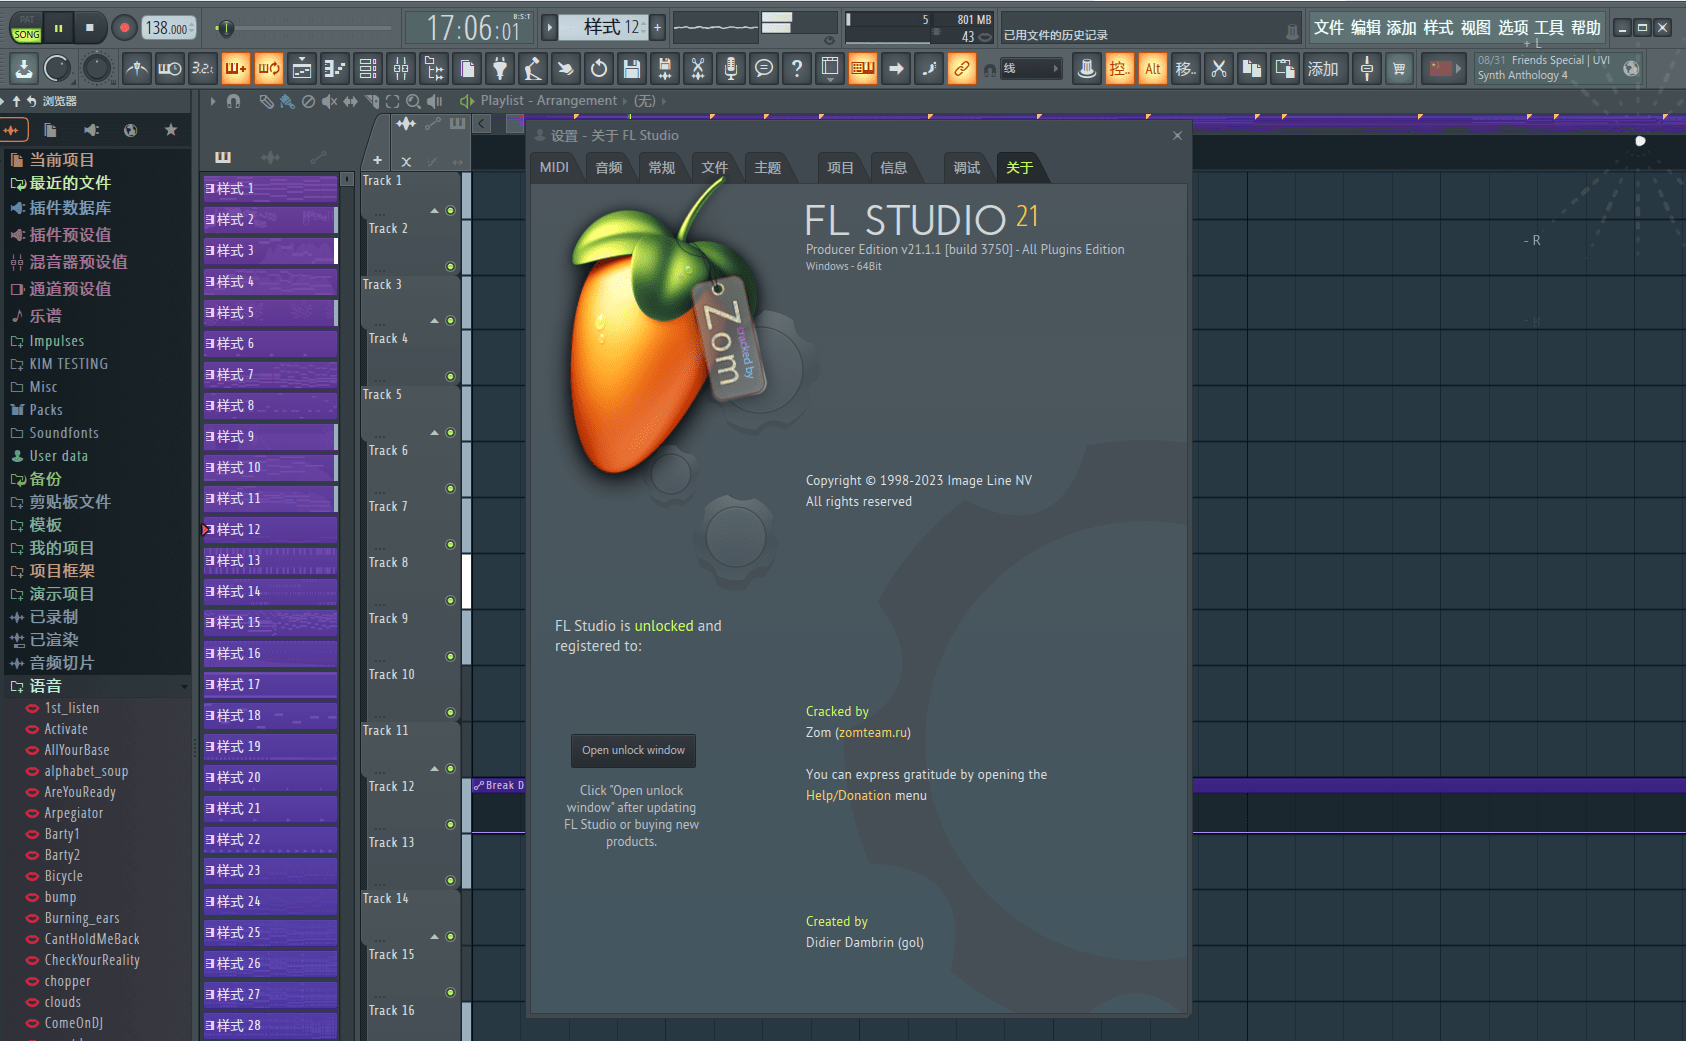Open the tempo tapper icon

533,69
